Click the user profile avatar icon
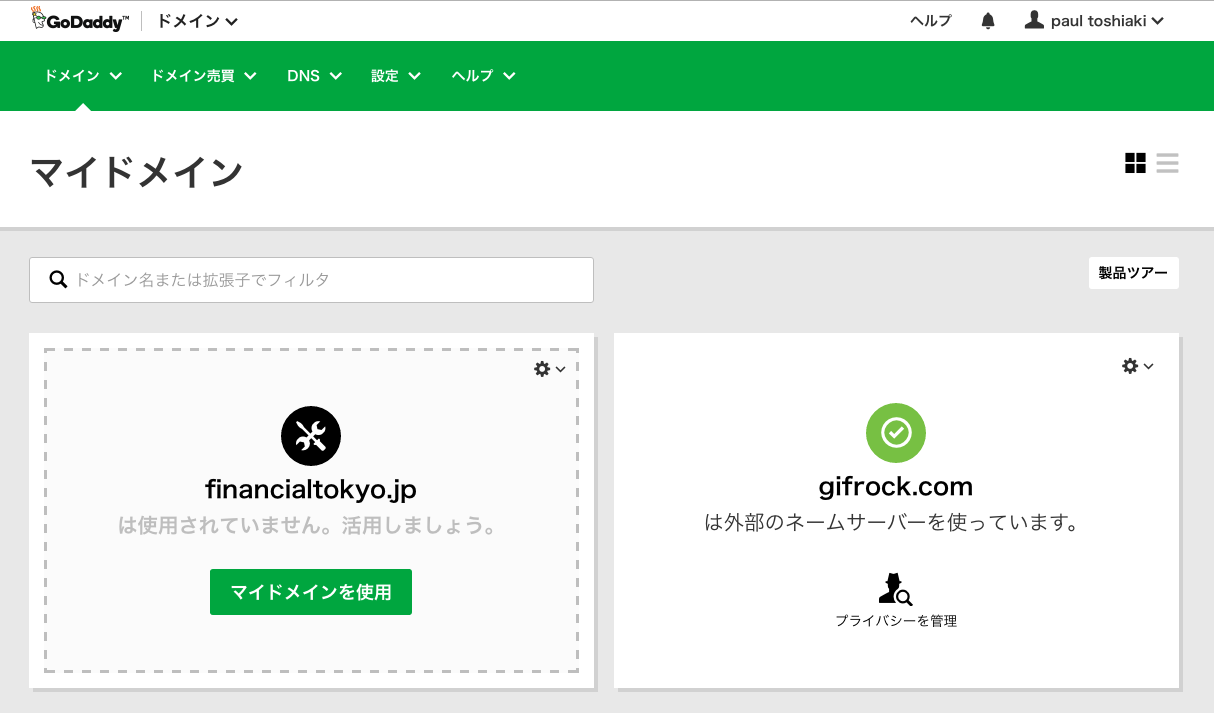Viewport: 1214px width, 713px height. (x=1034, y=20)
